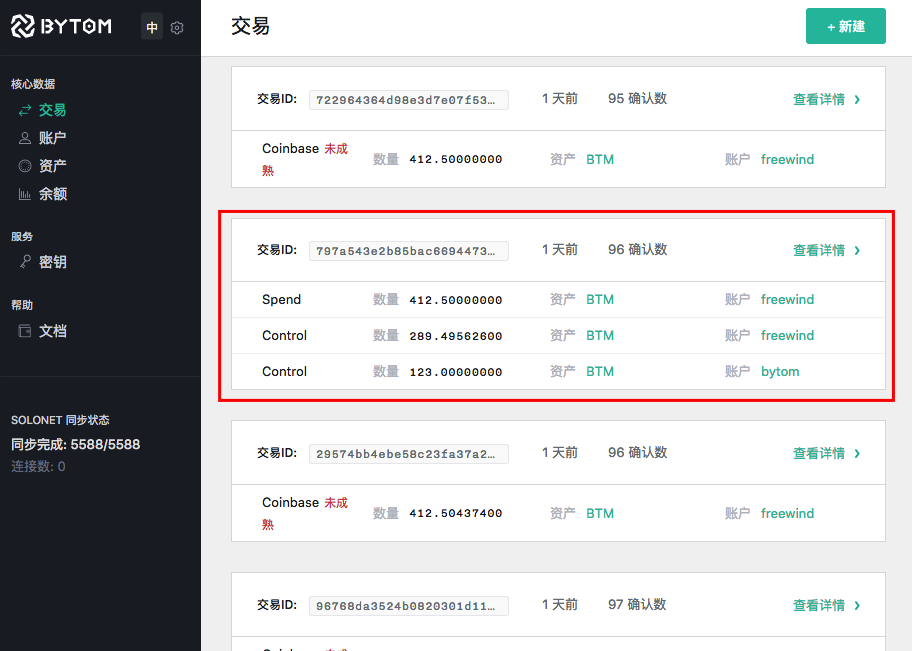Open freewind account in 412.50437400 Coinbase row
Image resolution: width=912 pixels, height=651 pixels.
click(787, 514)
